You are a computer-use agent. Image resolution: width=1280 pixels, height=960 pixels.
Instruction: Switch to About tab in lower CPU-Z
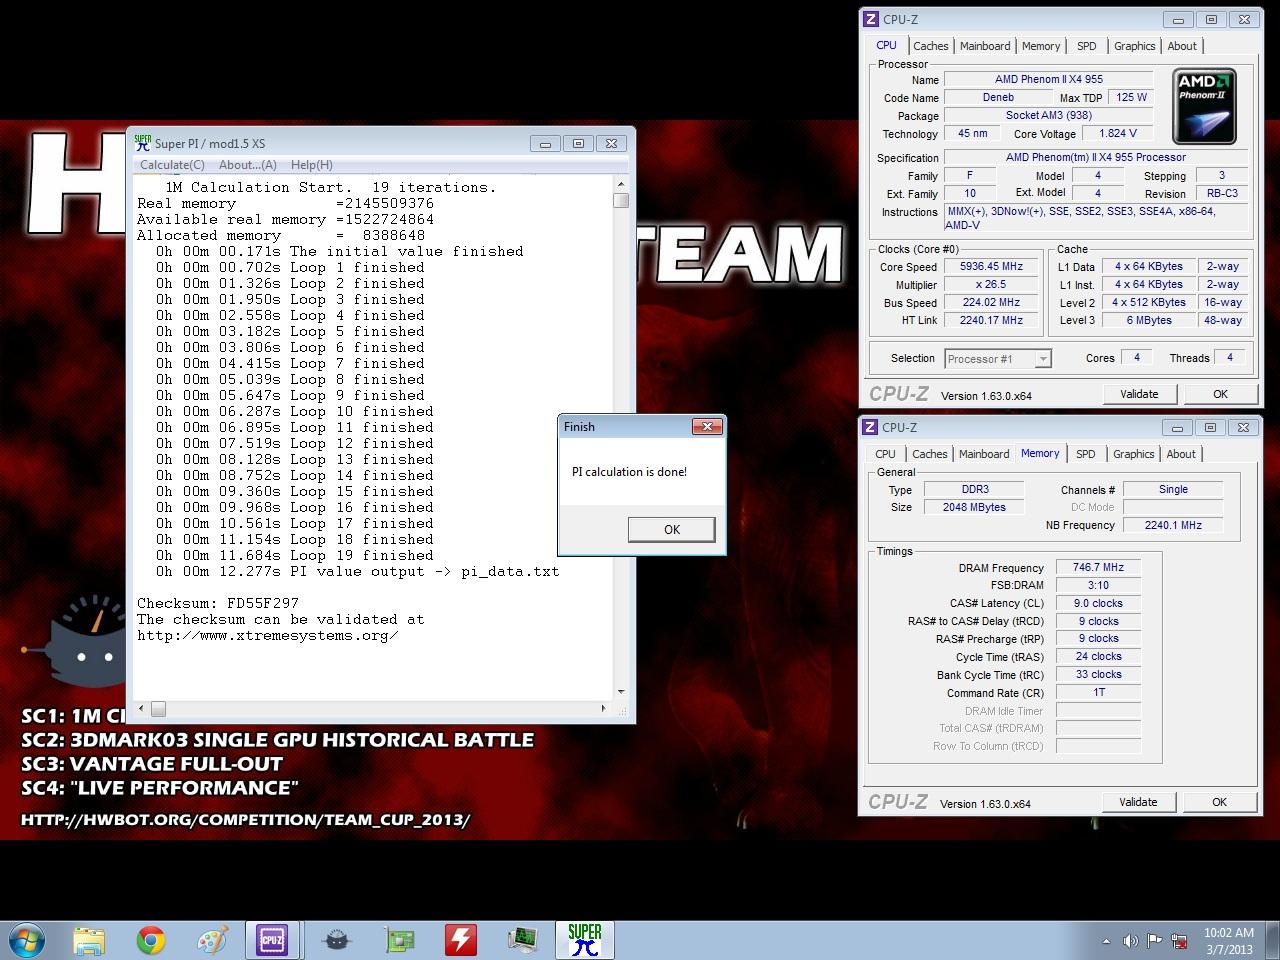(x=1181, y=454)
